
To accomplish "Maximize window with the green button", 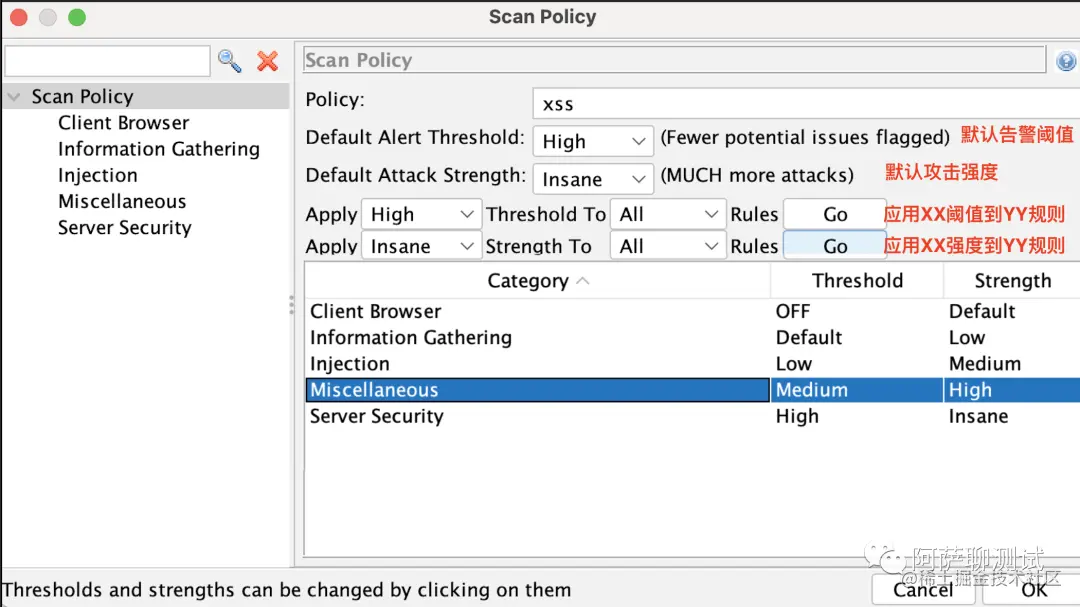I will [77, 17].
